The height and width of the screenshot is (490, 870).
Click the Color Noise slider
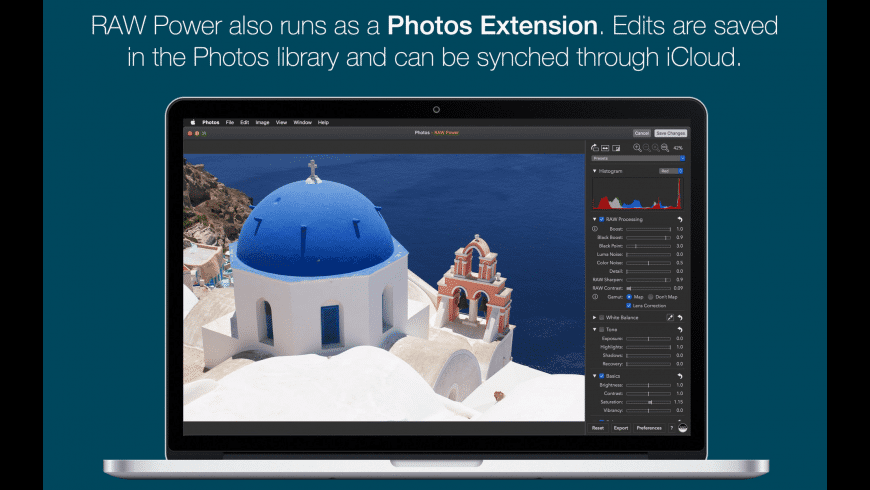(x=649, y=263)
